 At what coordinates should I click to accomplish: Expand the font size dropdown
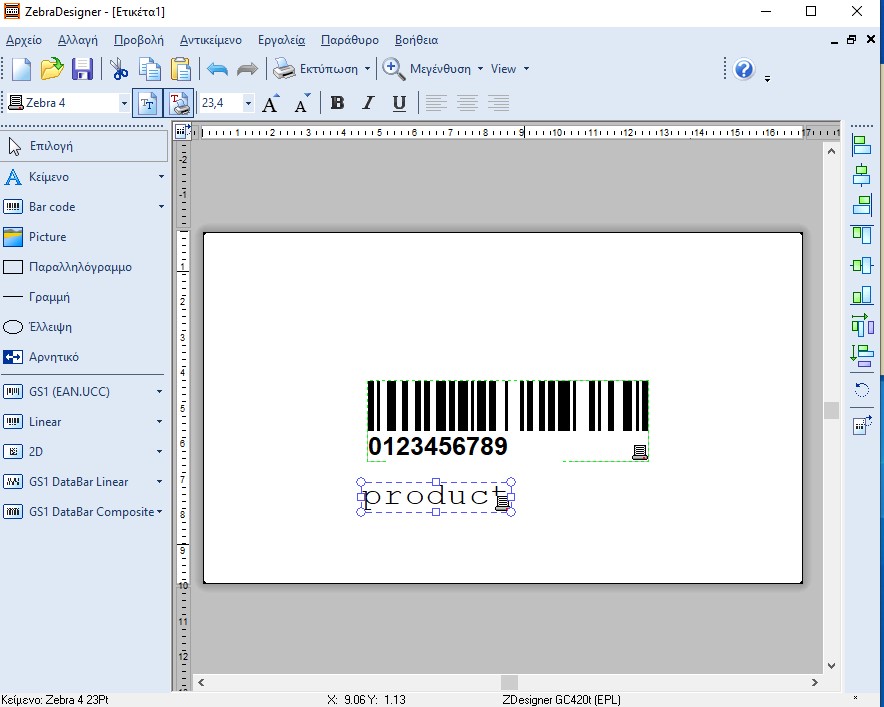pos(248,103)
